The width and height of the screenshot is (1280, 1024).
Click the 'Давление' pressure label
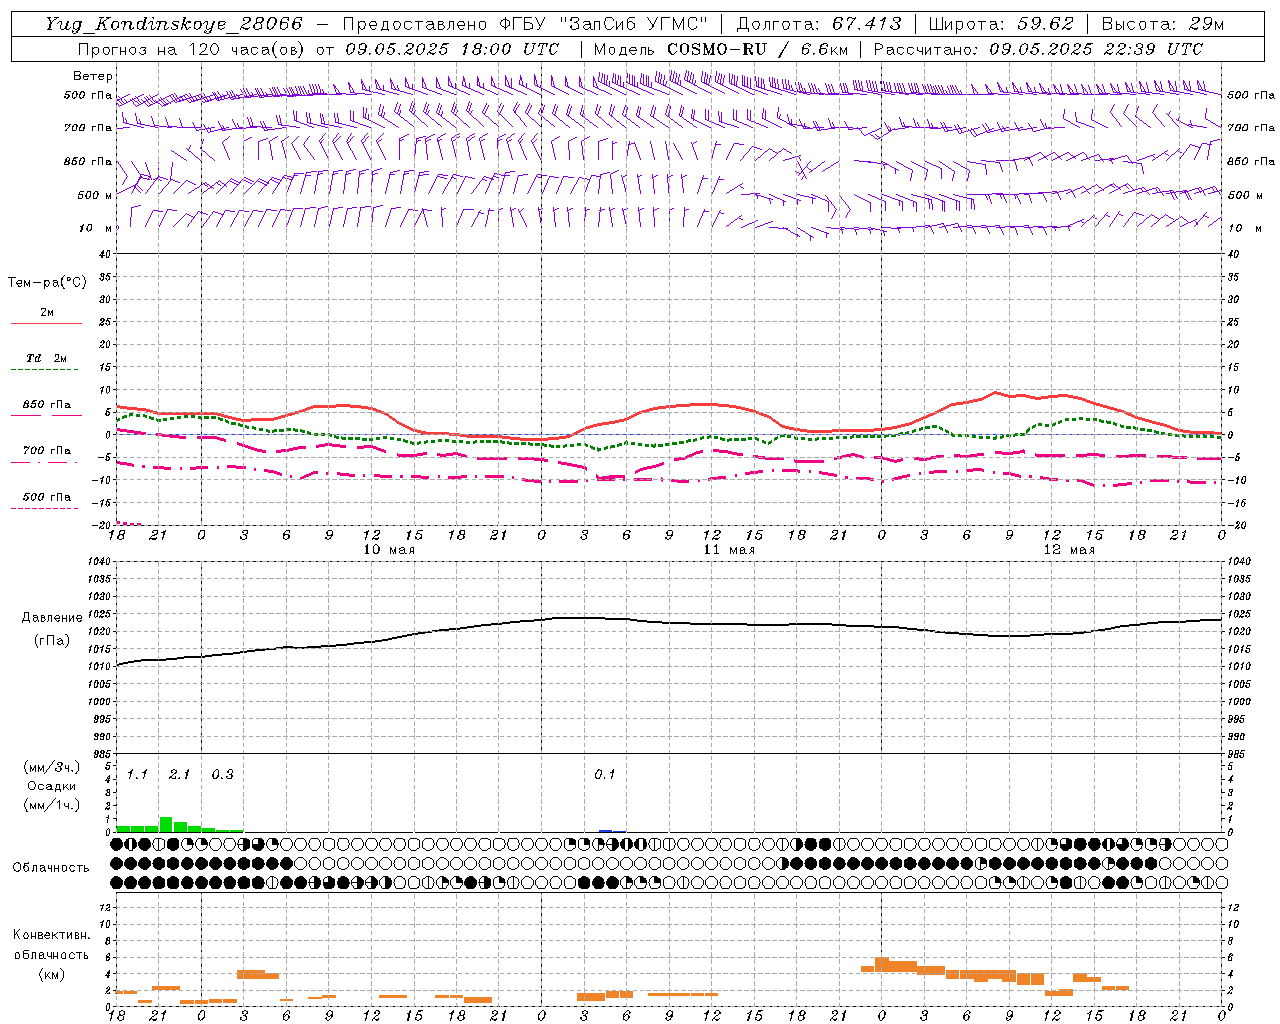52,618
